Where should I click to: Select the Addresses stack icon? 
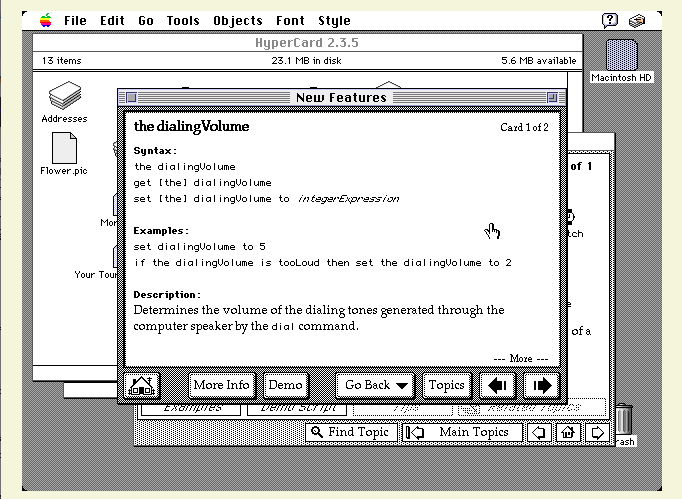click(64, 97)
